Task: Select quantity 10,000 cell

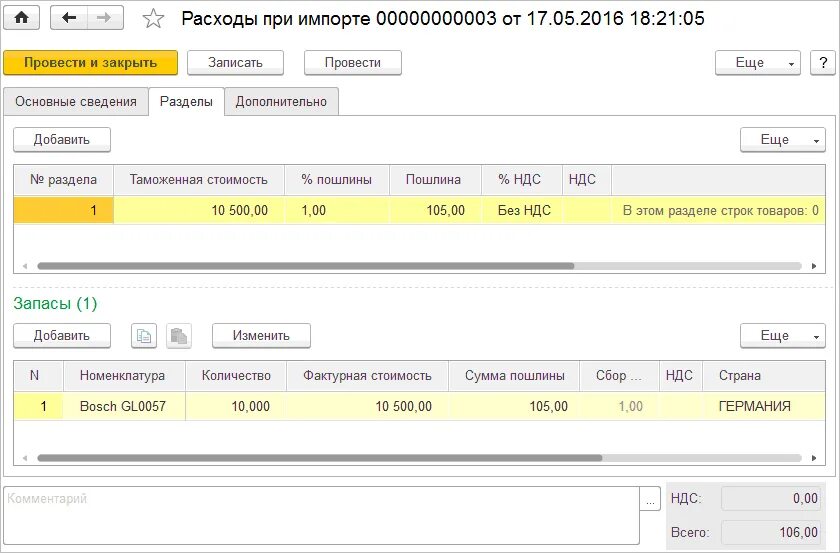Action: 236,407
